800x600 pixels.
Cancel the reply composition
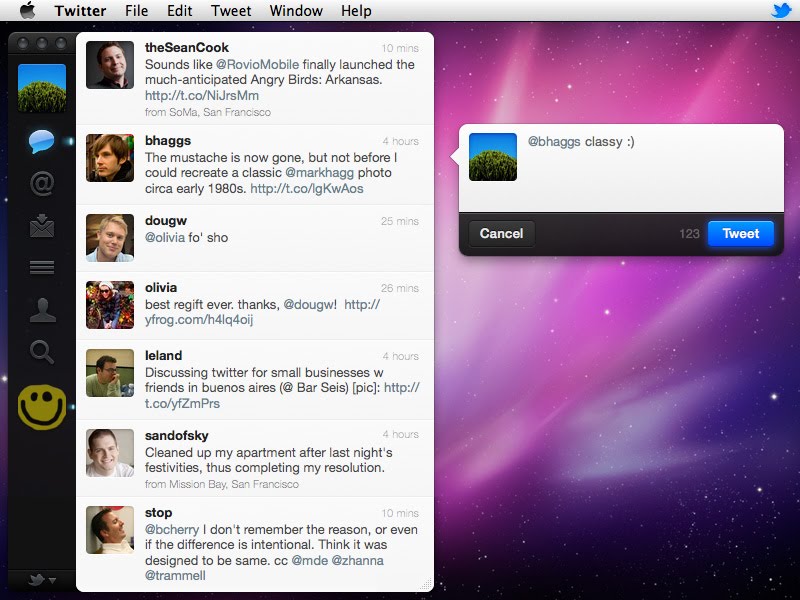click(502, 234)
